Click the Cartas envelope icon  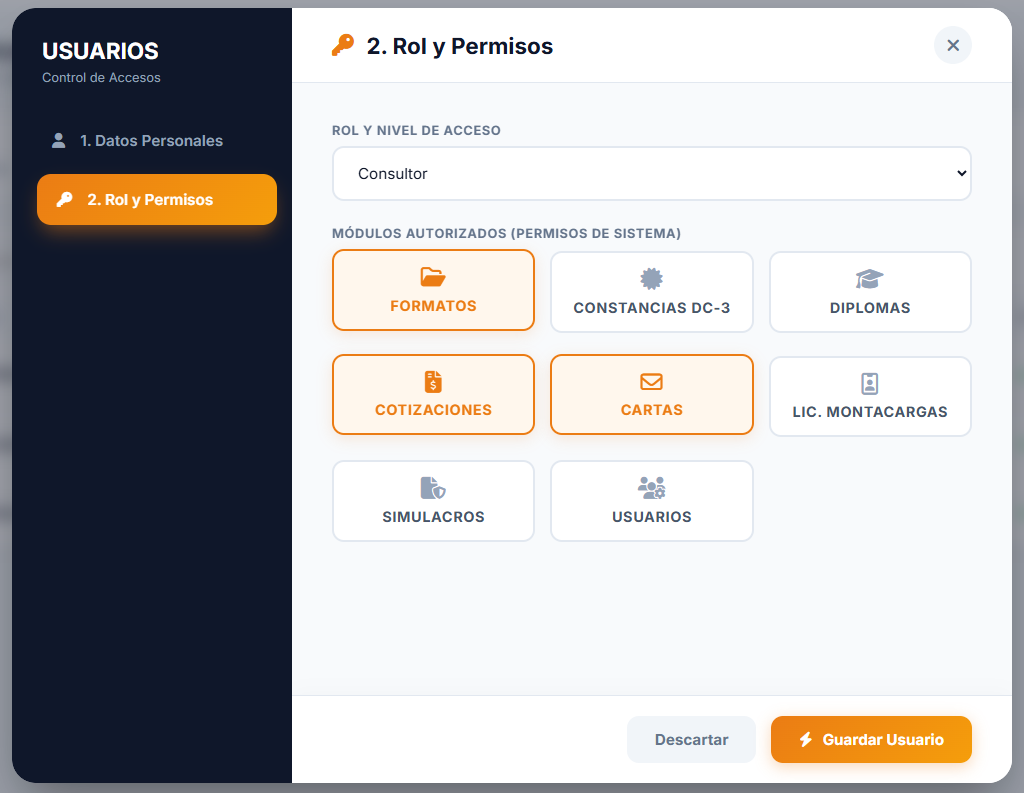(651, 381)
